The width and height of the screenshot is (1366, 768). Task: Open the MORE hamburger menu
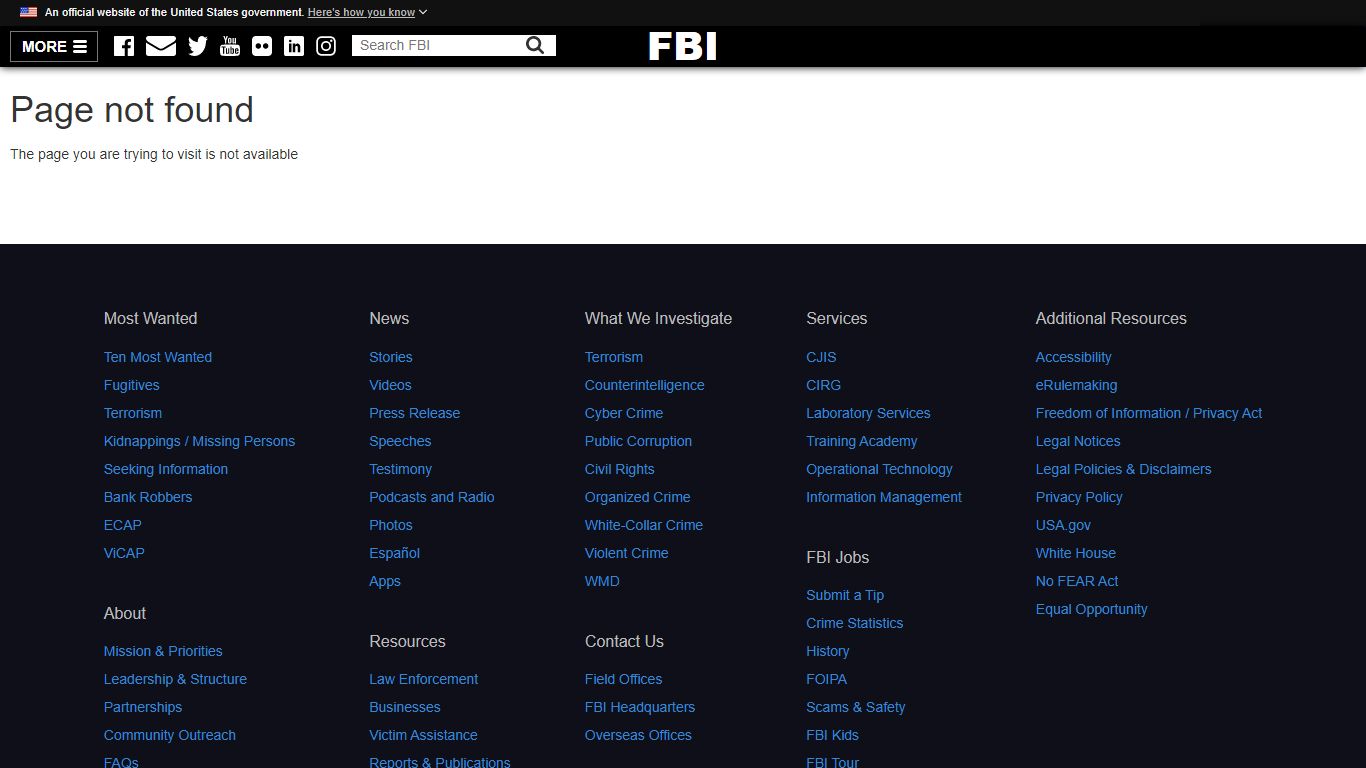[54, 46]
